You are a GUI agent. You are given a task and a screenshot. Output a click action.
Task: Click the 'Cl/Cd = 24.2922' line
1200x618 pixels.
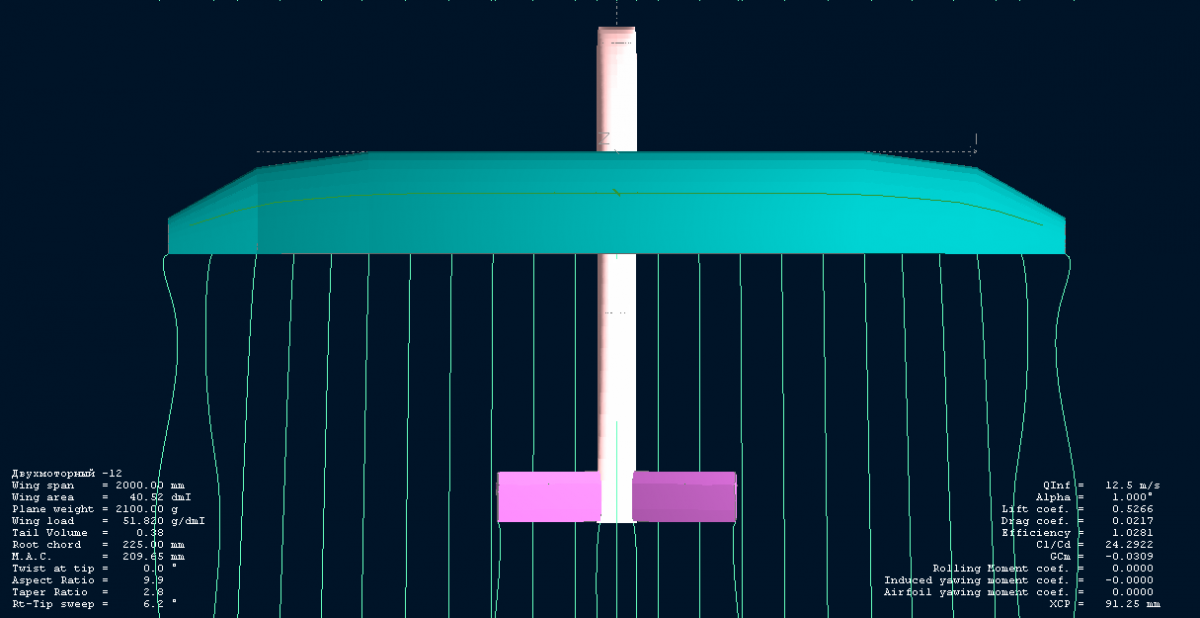1095,545
